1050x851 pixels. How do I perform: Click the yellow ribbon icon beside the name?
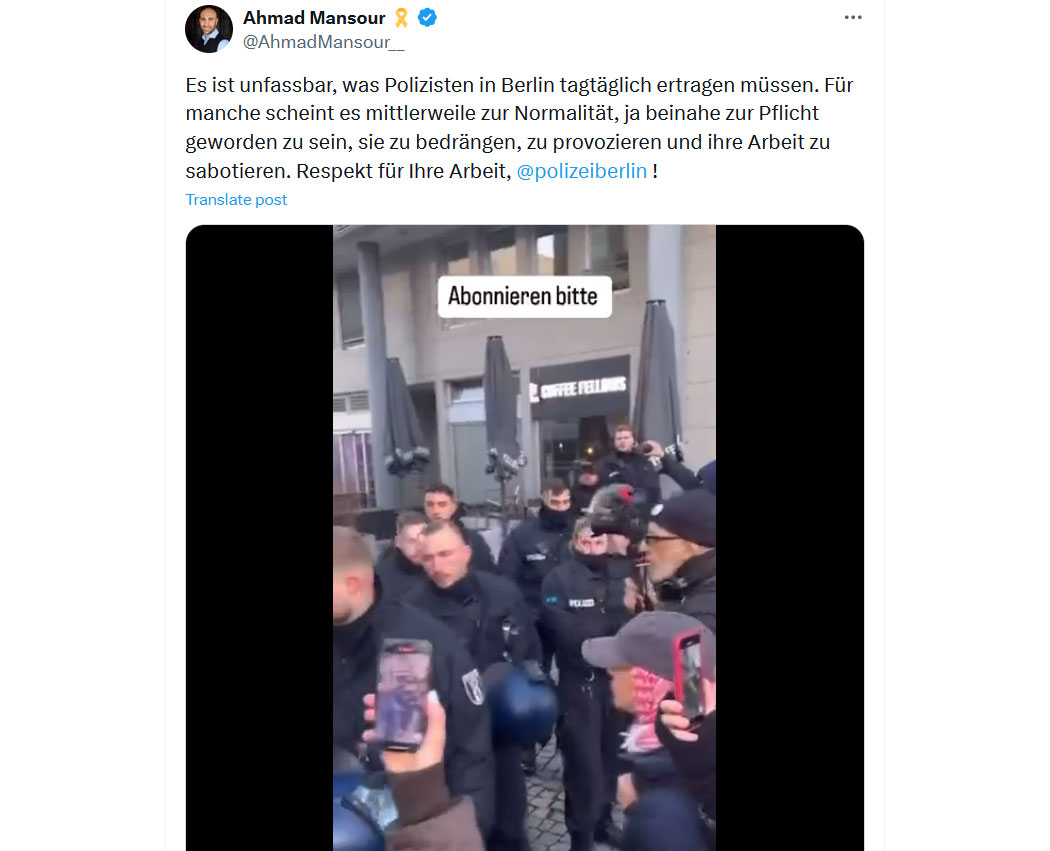[x=401, y=17]
